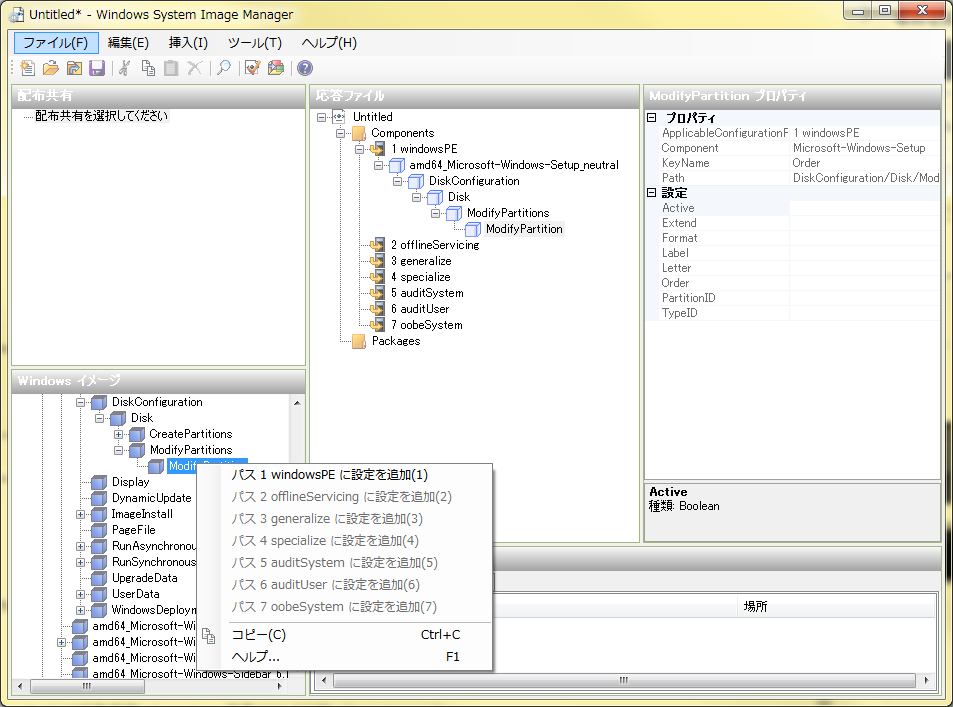The width and height of the screenshot is (953, 707).
Task: Click the Save floppy disk icon
Action: [x=97, y=68]
